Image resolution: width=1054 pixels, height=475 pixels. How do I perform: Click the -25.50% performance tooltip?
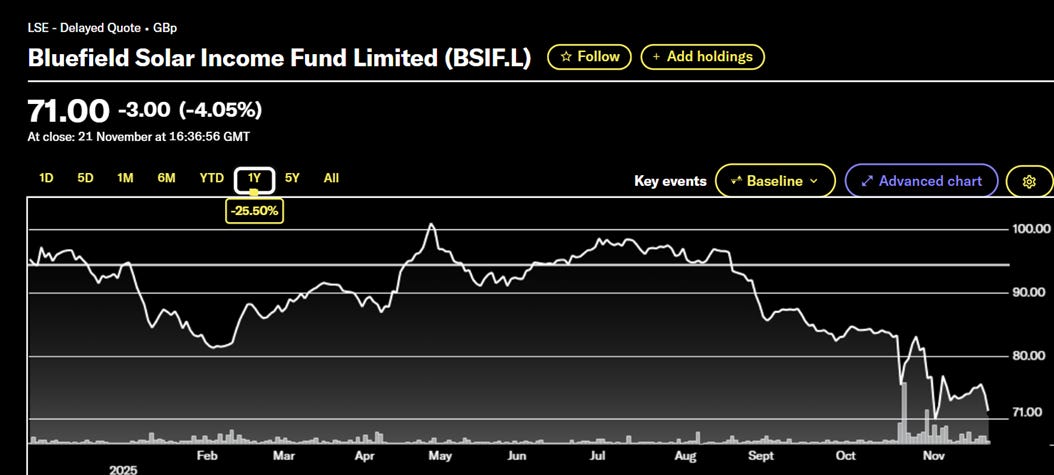click(255, 211)
